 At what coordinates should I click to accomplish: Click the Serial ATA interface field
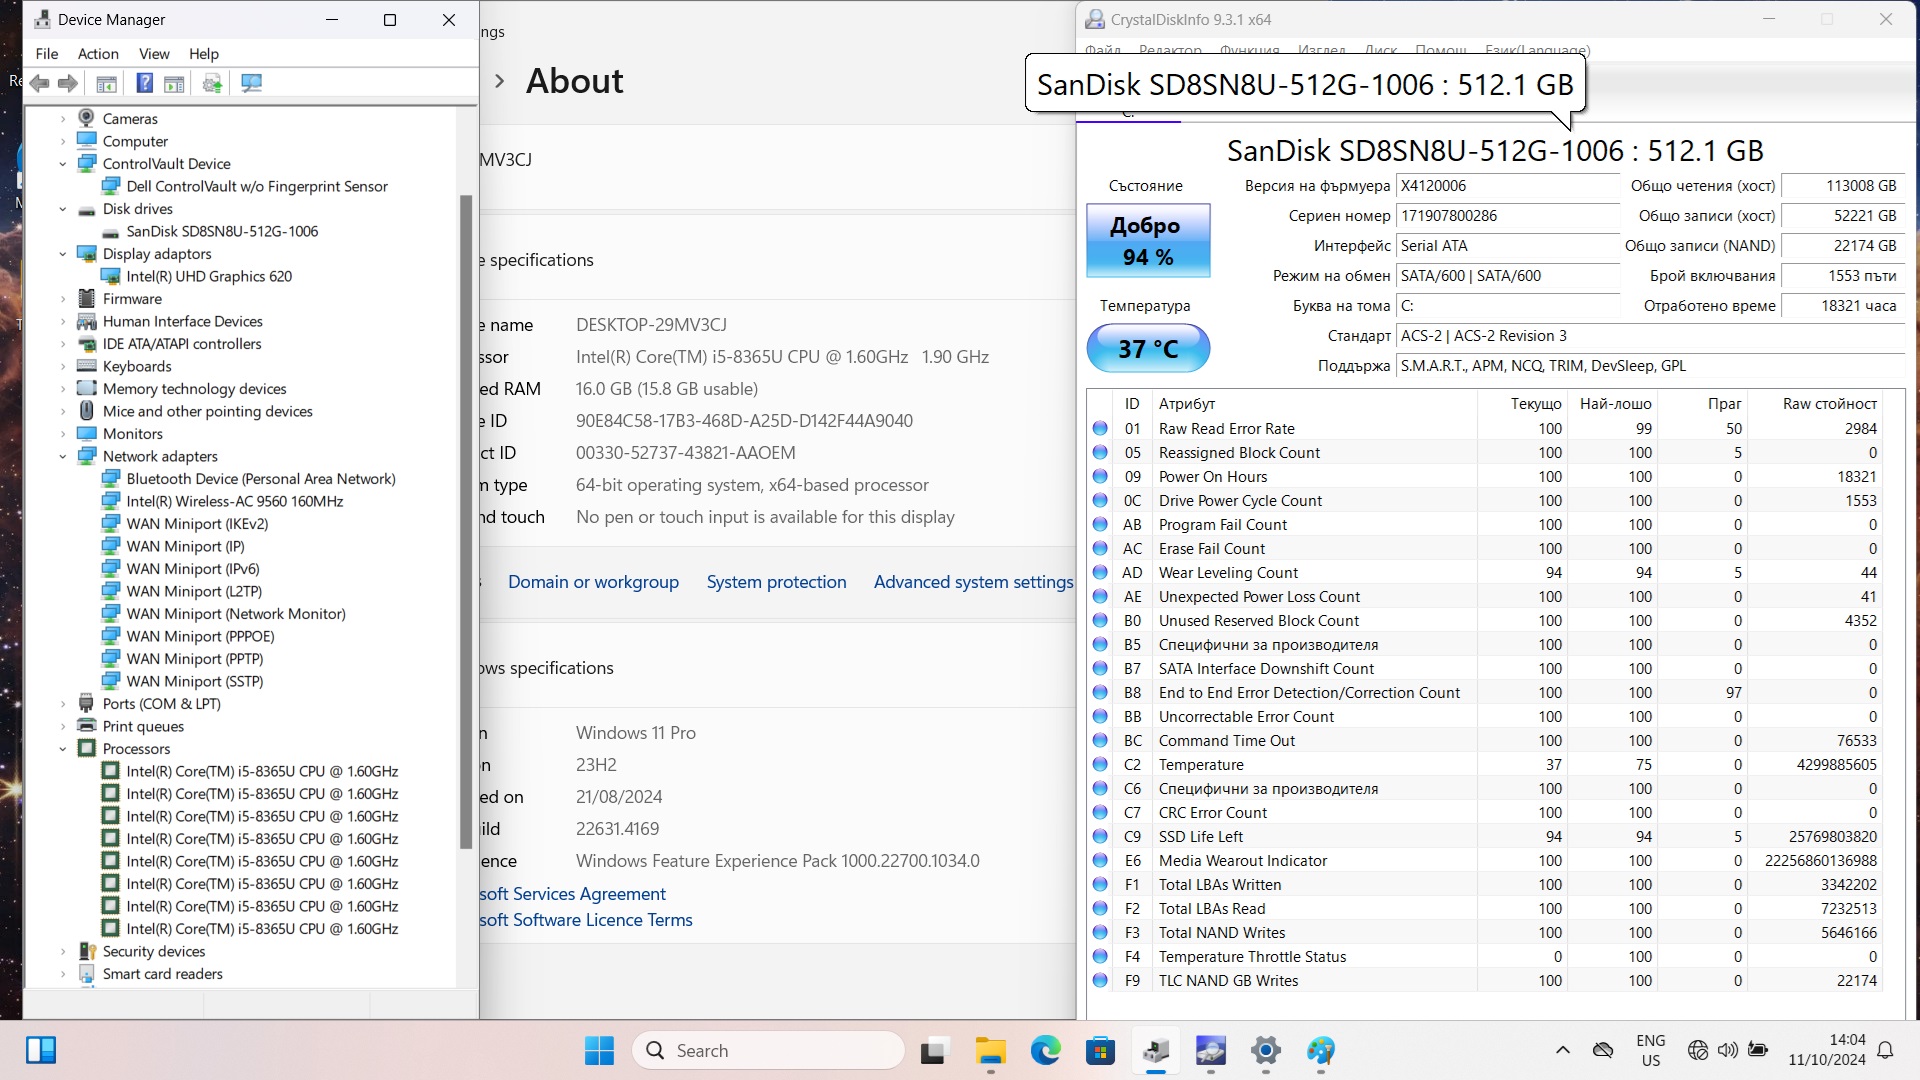pyautogui.click(x=1508, y=246)
